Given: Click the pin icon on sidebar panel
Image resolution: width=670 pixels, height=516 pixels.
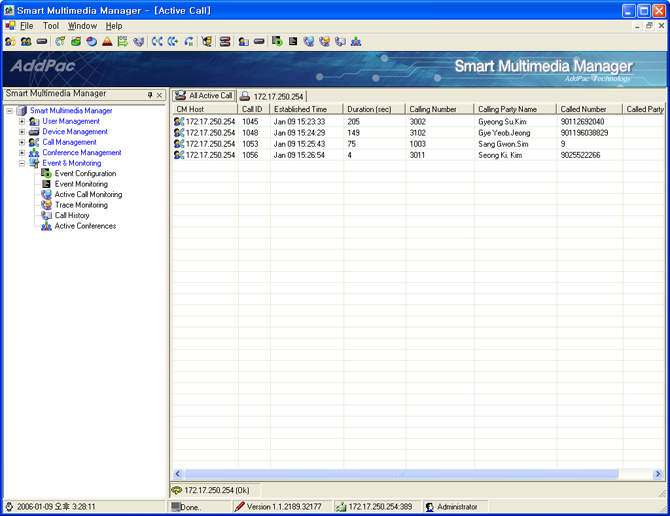Looking at the screenshot, I should coord(150,95).
